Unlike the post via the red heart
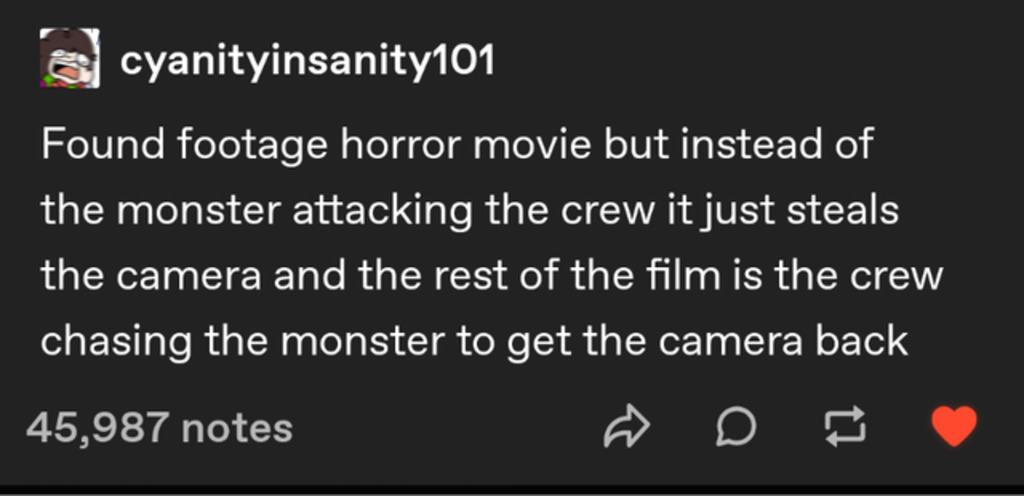The width and height of the screenshot is (1024, 496). tap(953, 427)
